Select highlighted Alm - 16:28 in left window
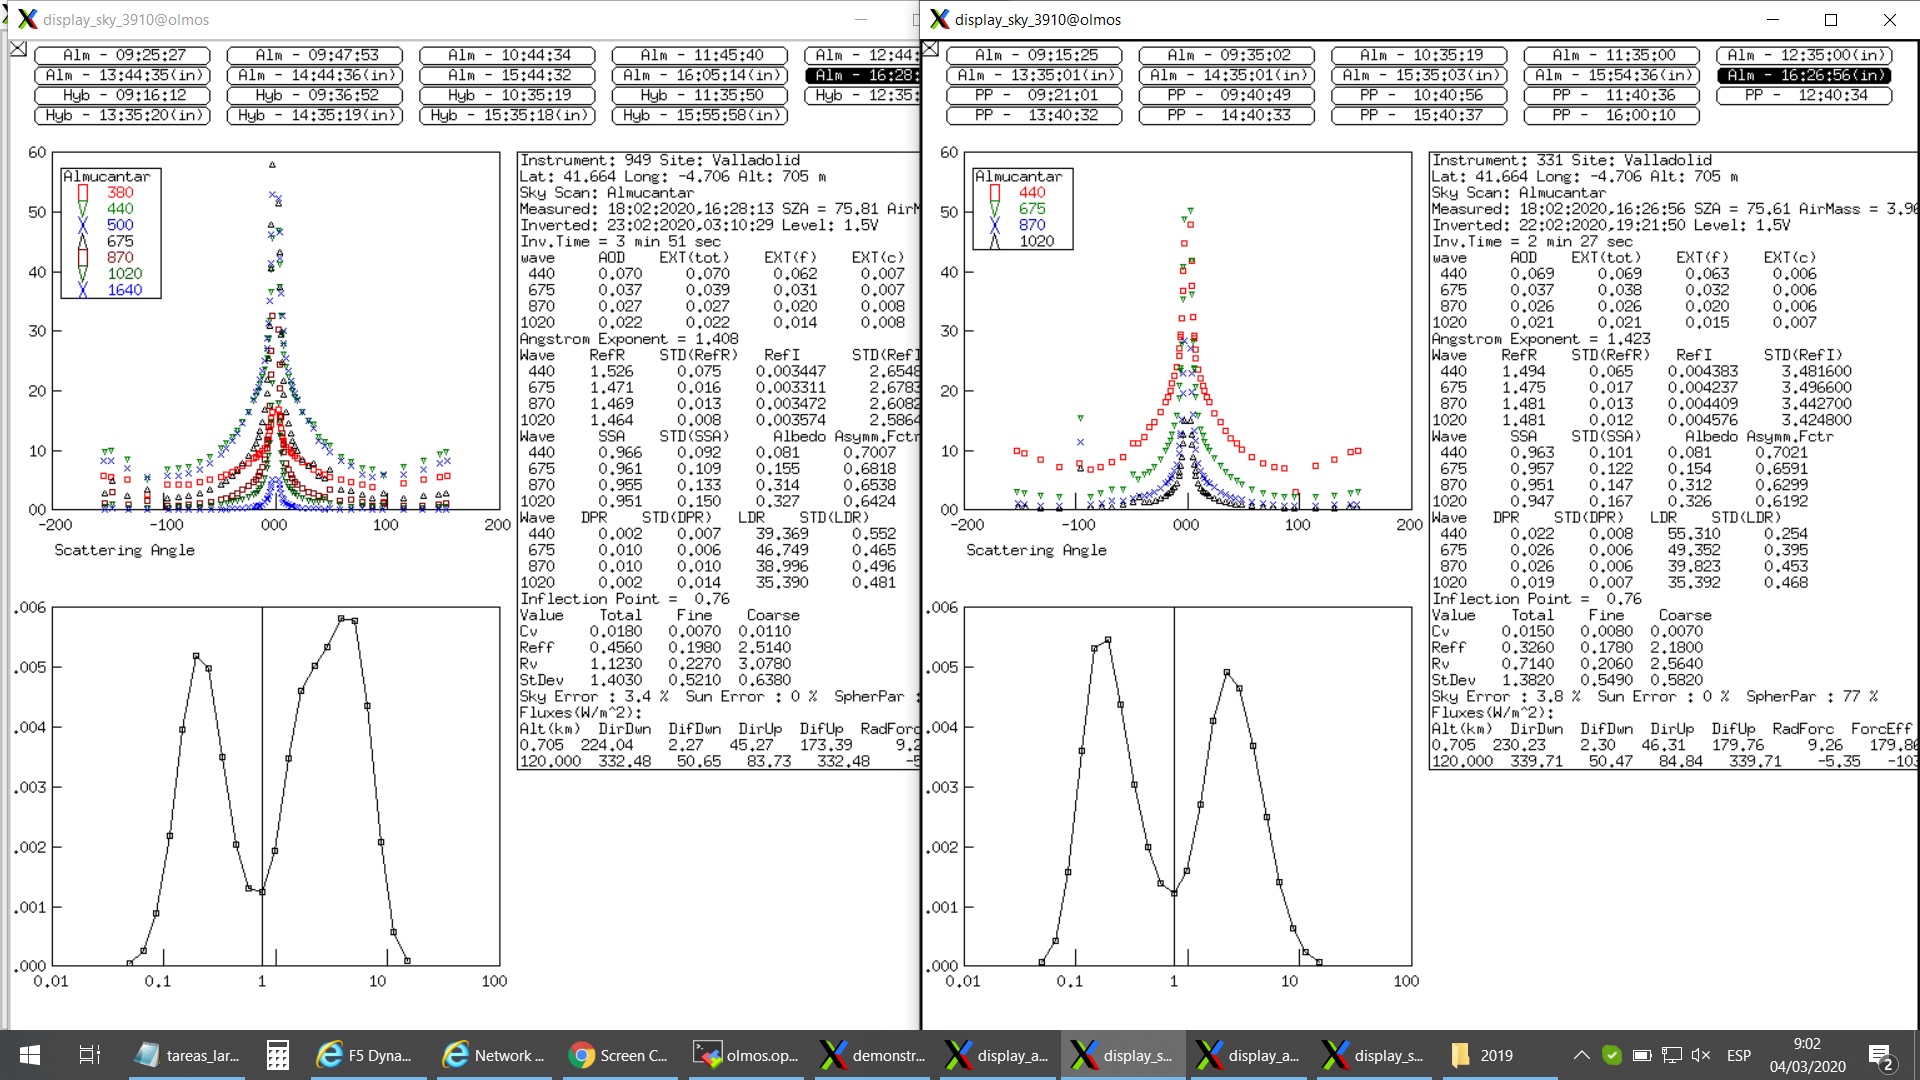This screenshot has width=1920, height=1080. click(x=862, y=75)
